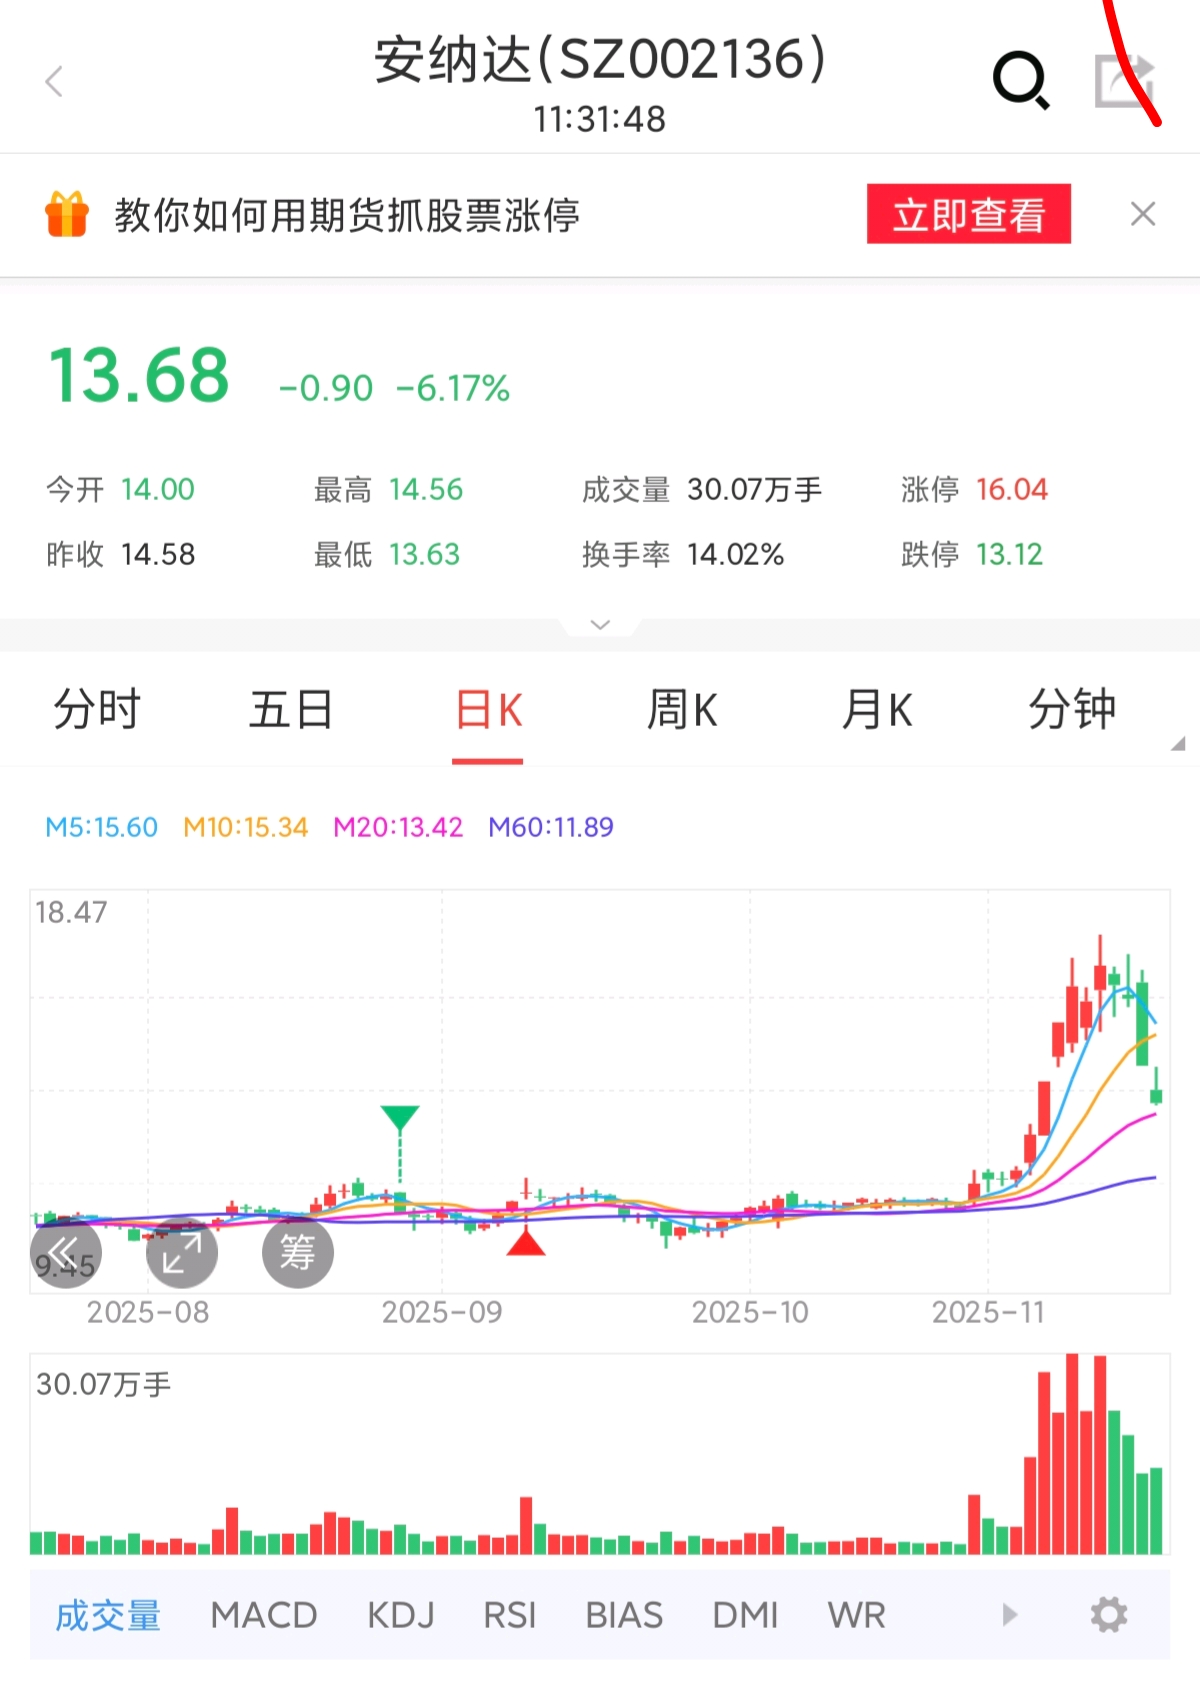Tap the latest green candlestick in November
The height and width of the screenshot is (1697, 1200).
pos(1156,1087)
